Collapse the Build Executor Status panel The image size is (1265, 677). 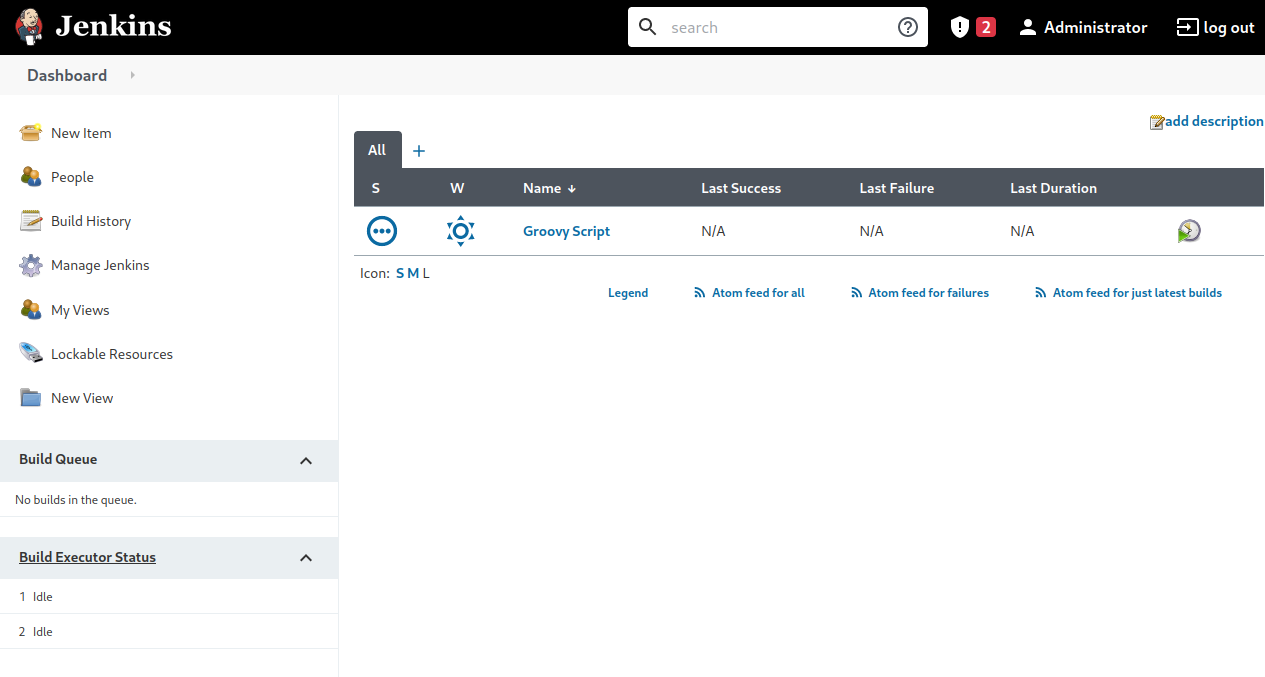[x=306, y=558]
